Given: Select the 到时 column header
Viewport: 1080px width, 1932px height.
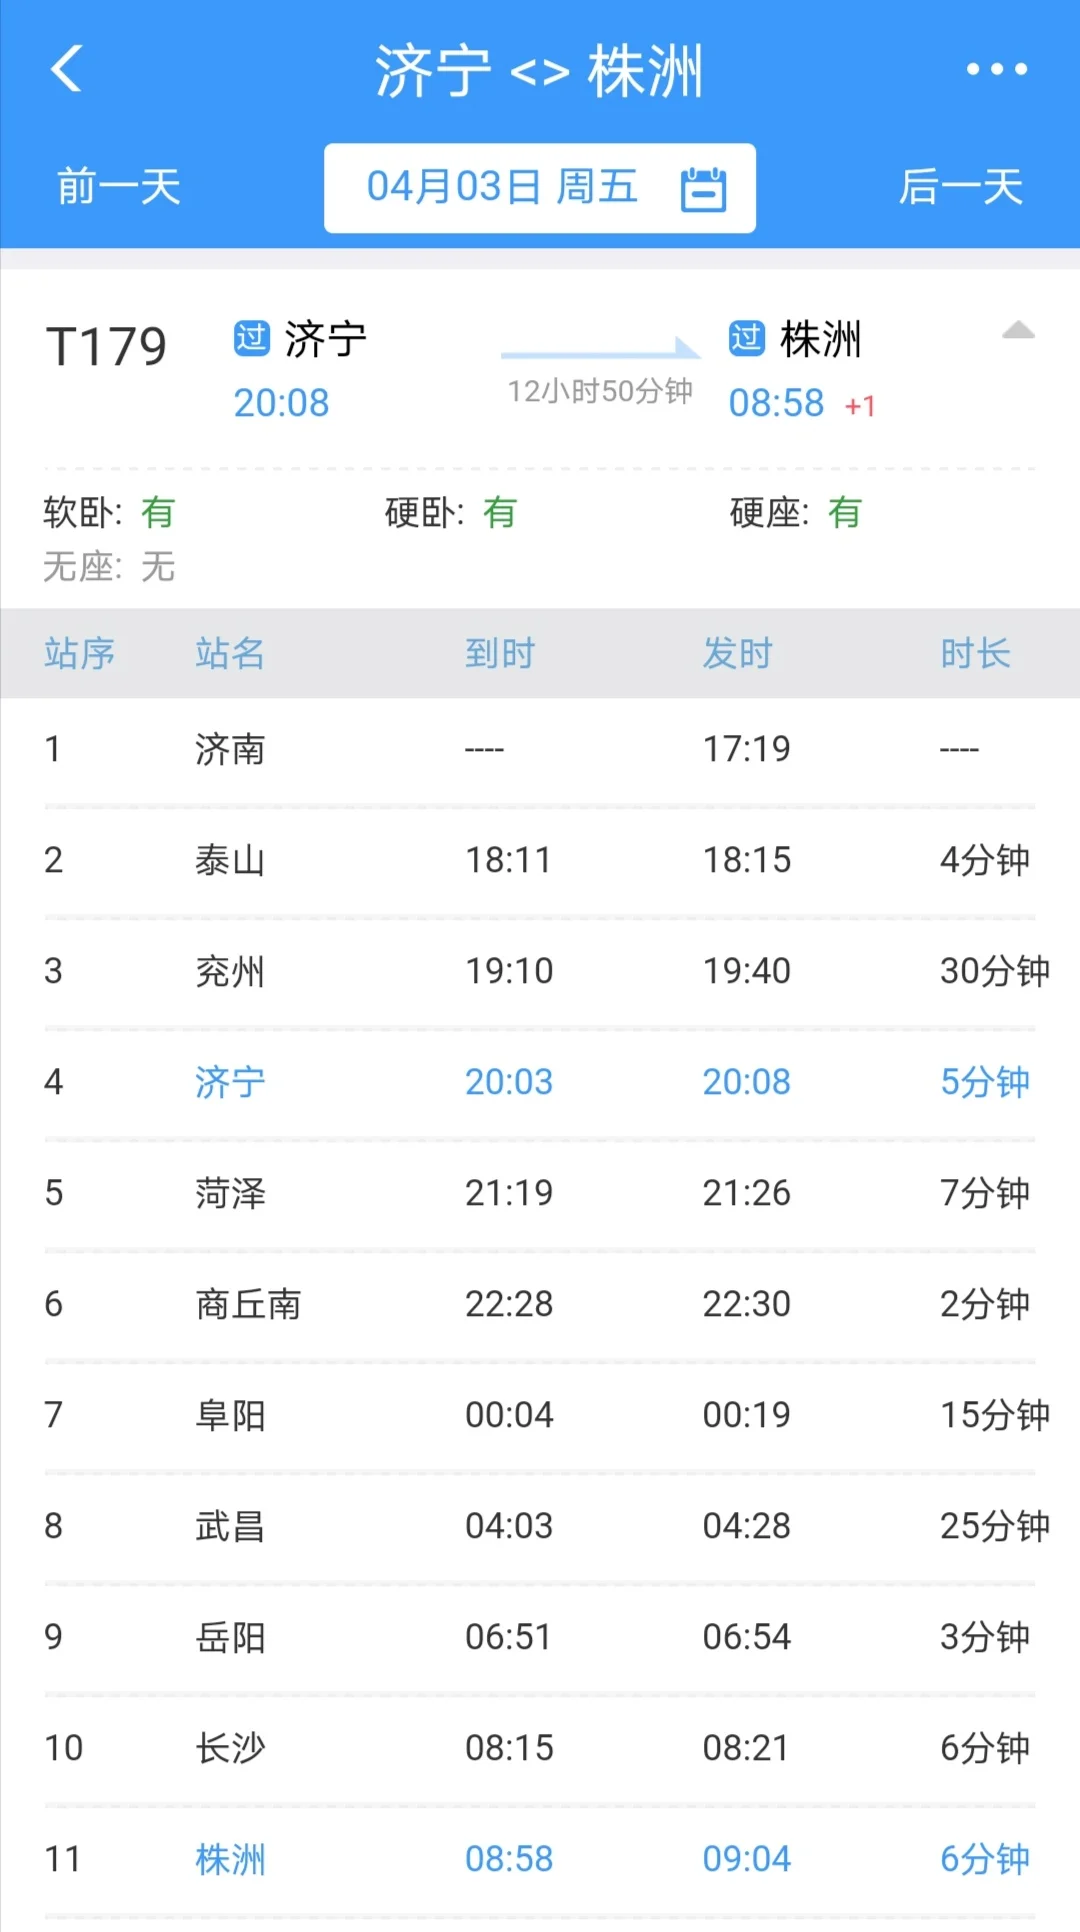Looking at the screenshot, I should [x=501, y=653].
